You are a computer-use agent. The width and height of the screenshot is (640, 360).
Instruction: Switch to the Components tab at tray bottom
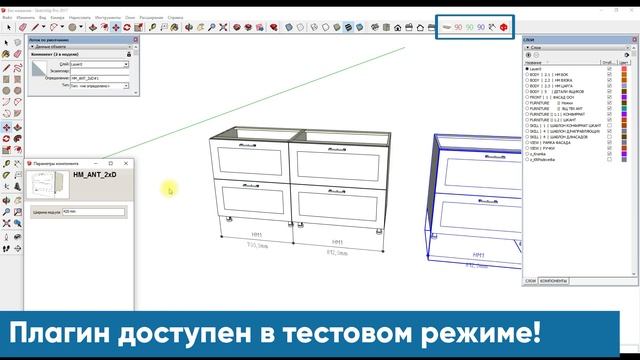tap(553, 281)
